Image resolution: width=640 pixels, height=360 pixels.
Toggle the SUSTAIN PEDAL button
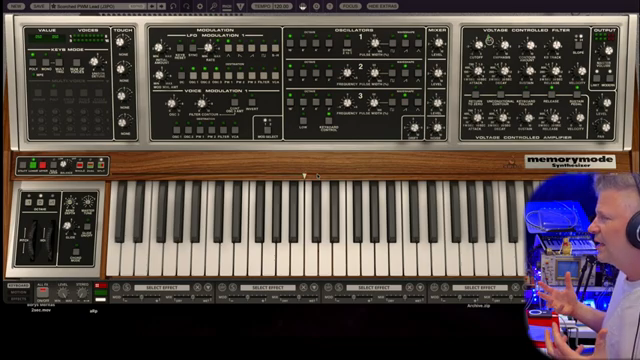click(576, 95)
